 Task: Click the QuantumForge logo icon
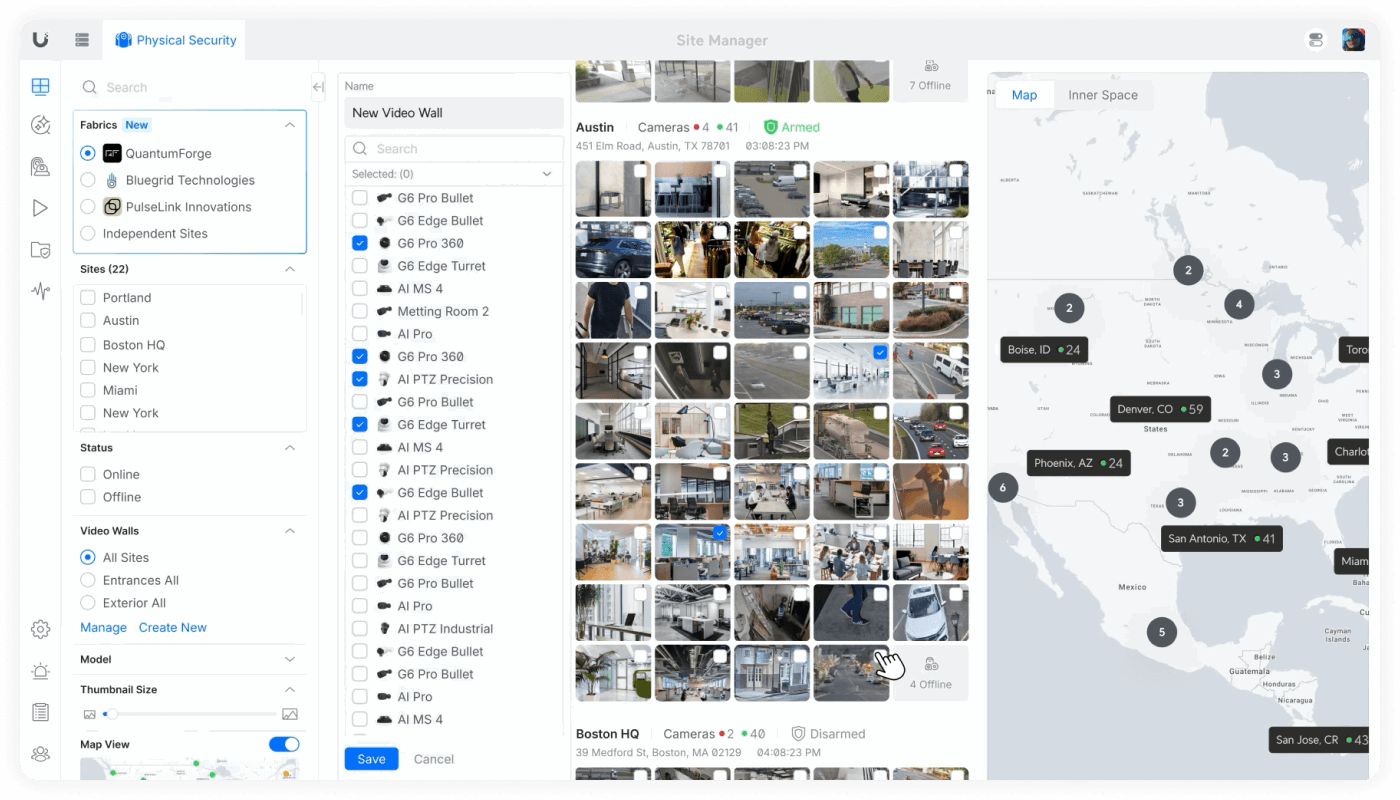pyautogui.click(x=112, y=154)
